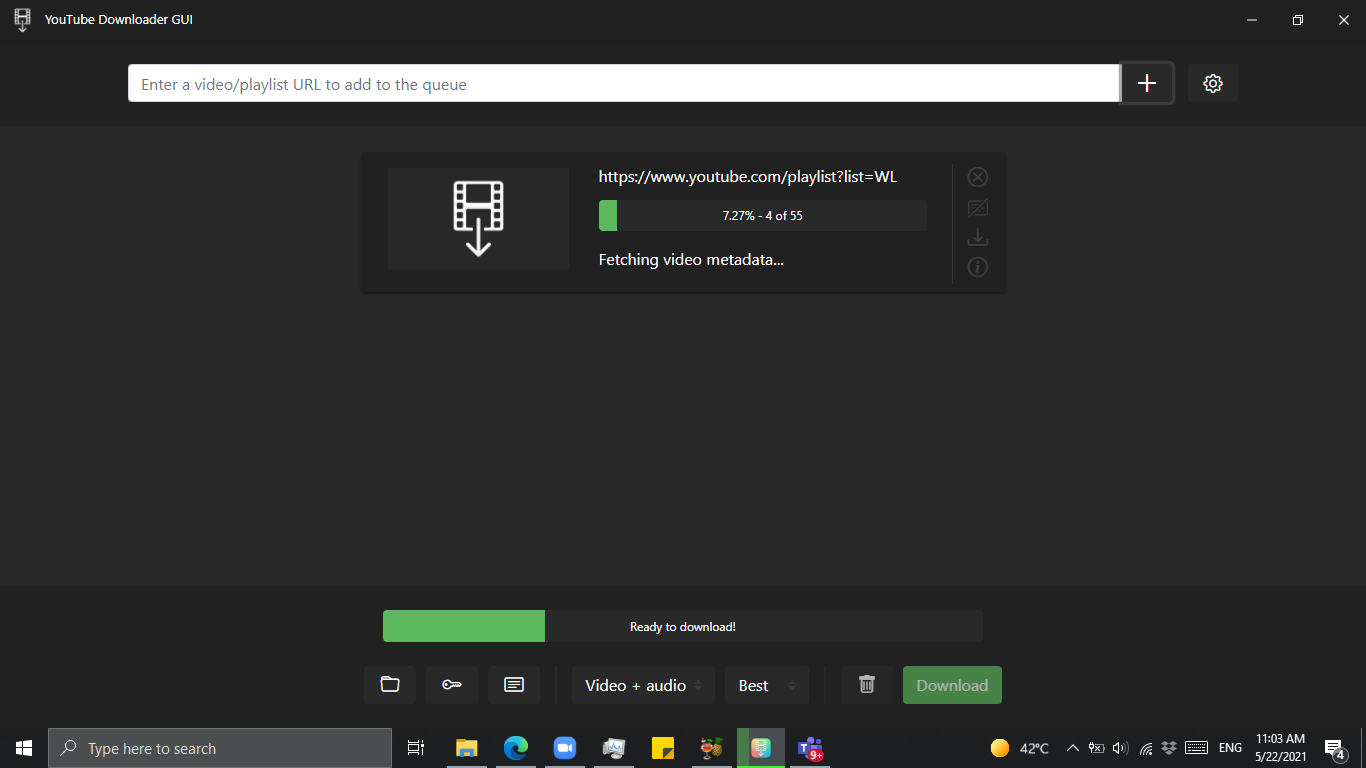Image resolution: width=1366 pixels, height=768 pixels.
Task: Cancel the queued playlist download
Action: pyautogui.click(x=977, y=176)
